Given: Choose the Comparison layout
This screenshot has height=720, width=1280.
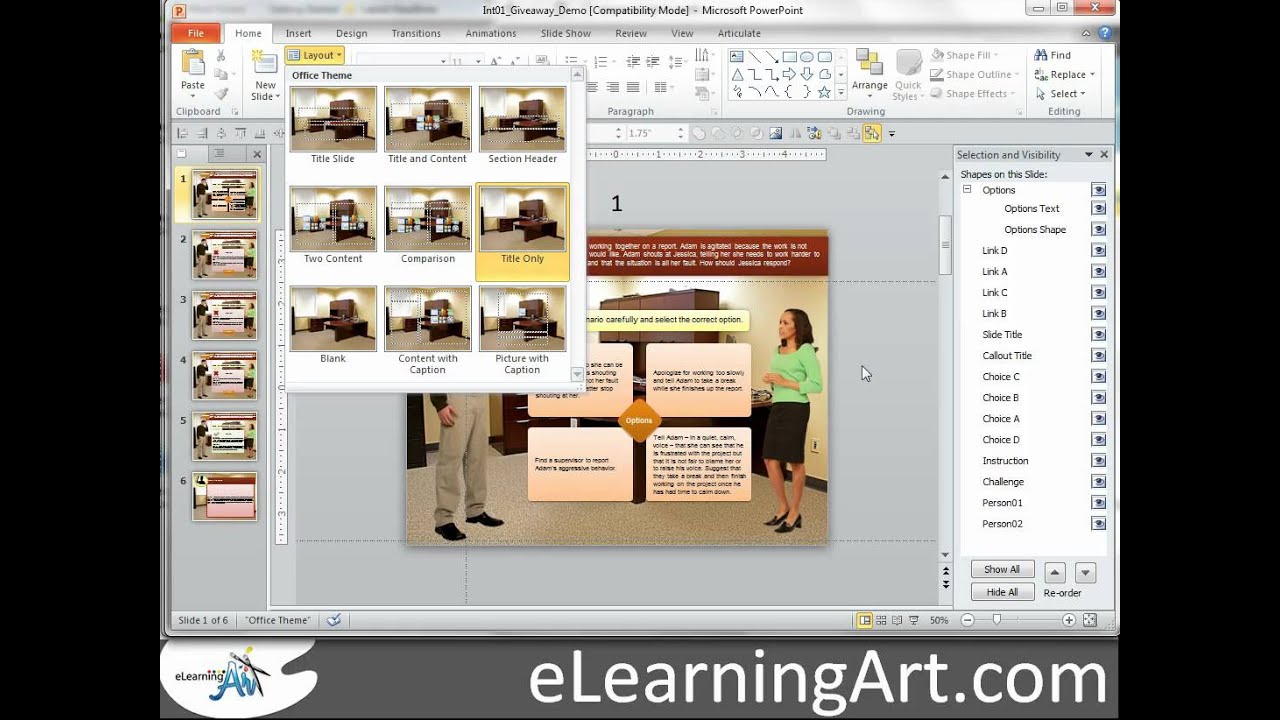Looking at the screenshot, I should [427, 225].
